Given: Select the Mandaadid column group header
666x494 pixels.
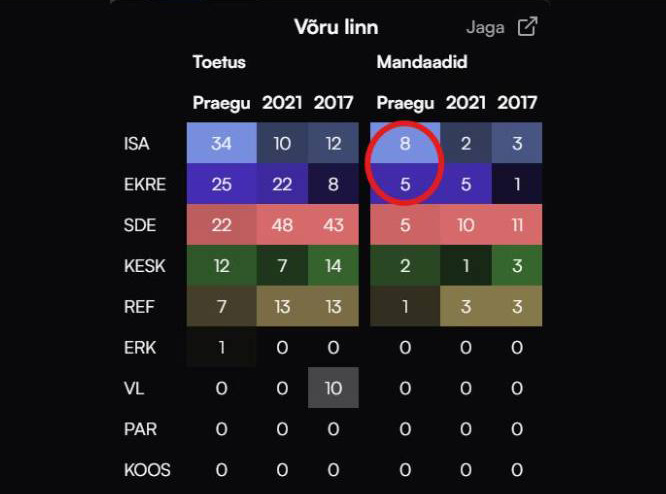Looking at the screenshot, I should tap(421, 62).
